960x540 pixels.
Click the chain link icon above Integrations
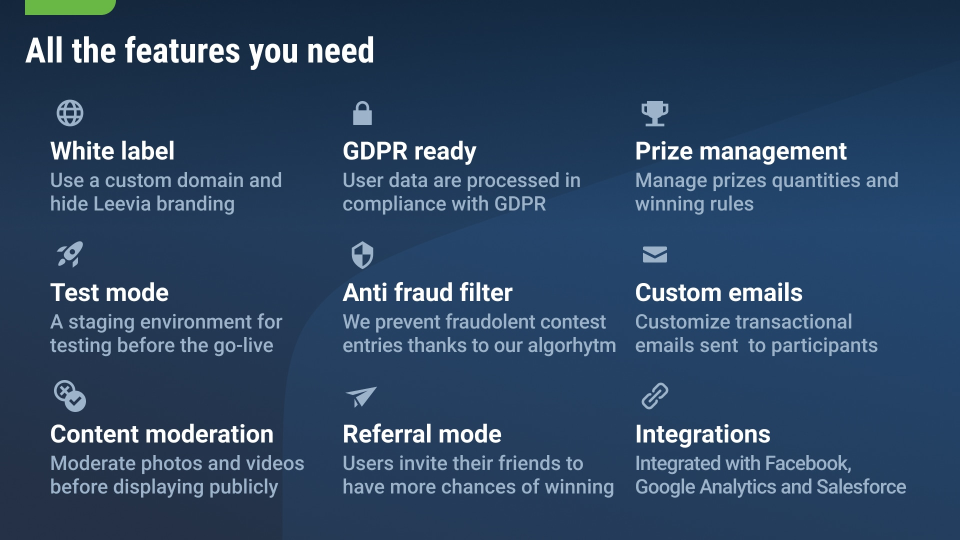coord(654,396)
